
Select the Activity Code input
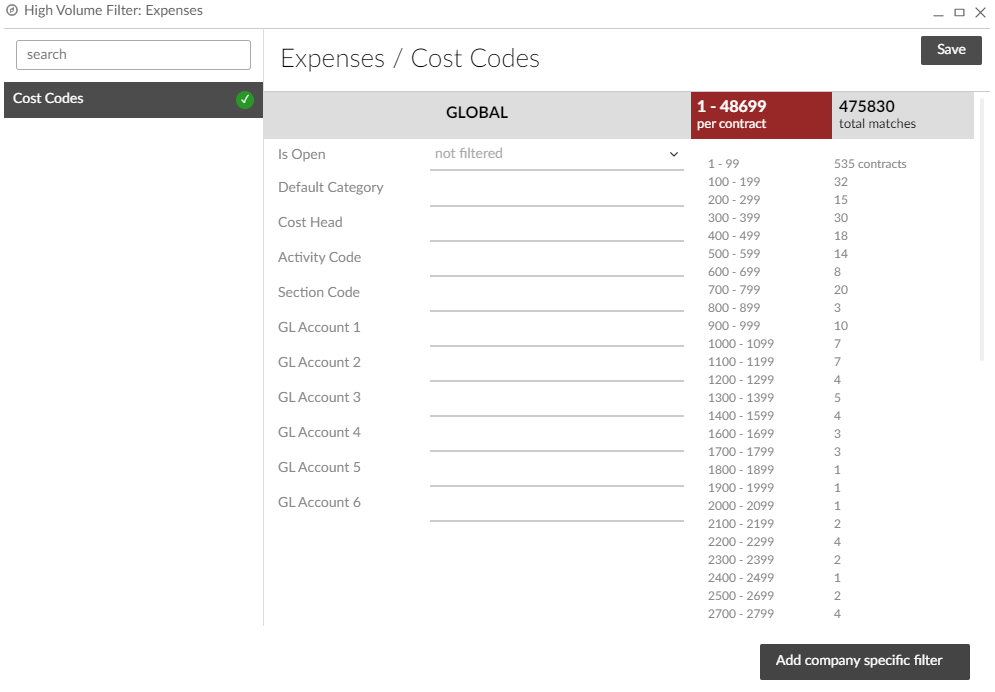click(x=556, y=262)
